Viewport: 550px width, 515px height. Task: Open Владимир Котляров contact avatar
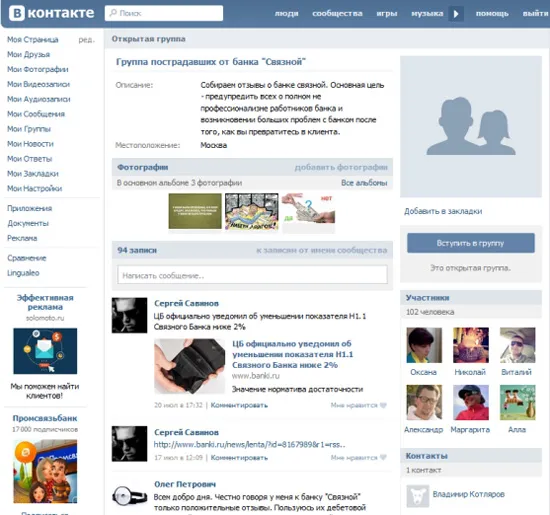417,496
